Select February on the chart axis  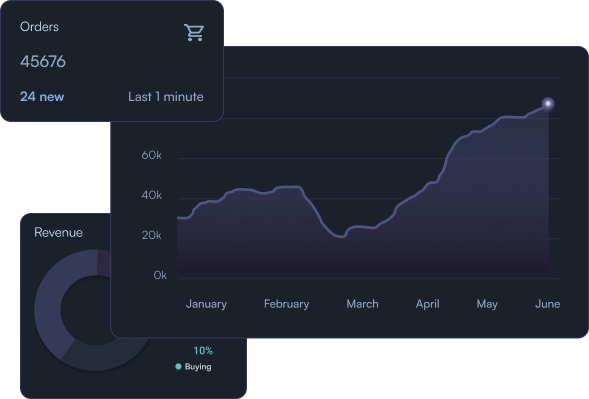pos(286,304)
